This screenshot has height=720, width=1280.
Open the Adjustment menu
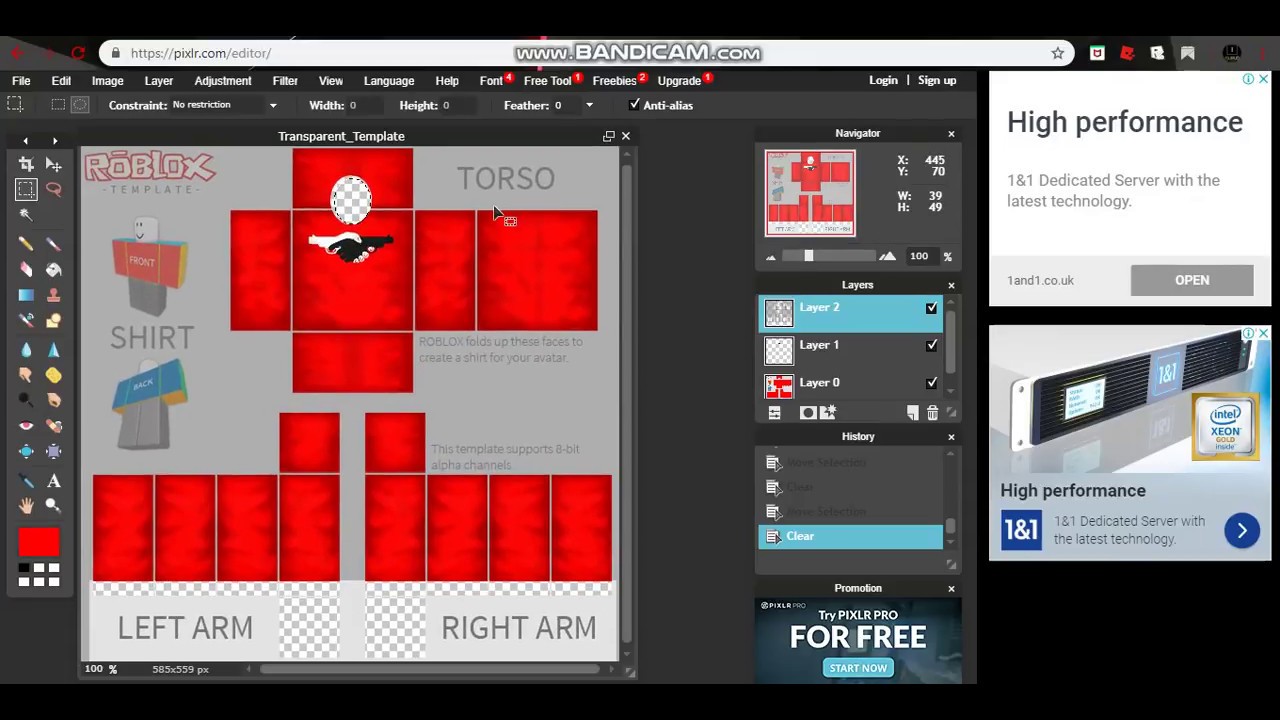tap(223, 81)
